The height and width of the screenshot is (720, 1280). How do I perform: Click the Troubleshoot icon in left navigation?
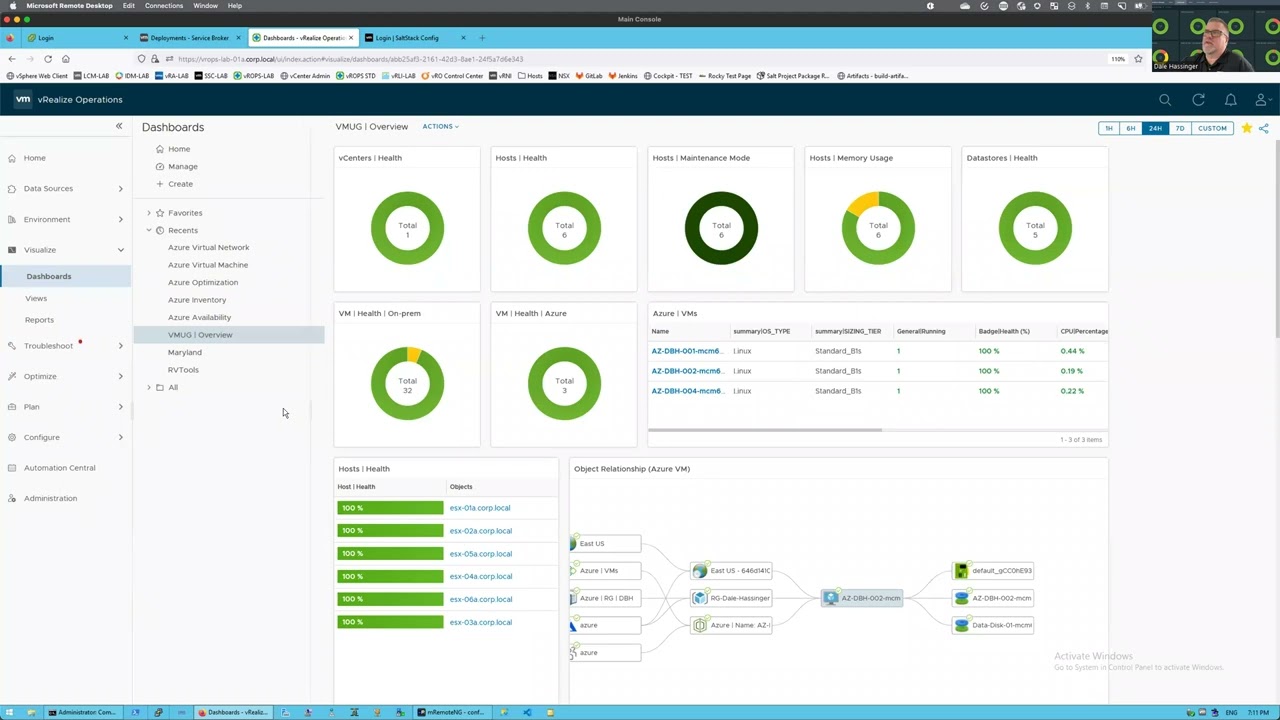(11, 346)
